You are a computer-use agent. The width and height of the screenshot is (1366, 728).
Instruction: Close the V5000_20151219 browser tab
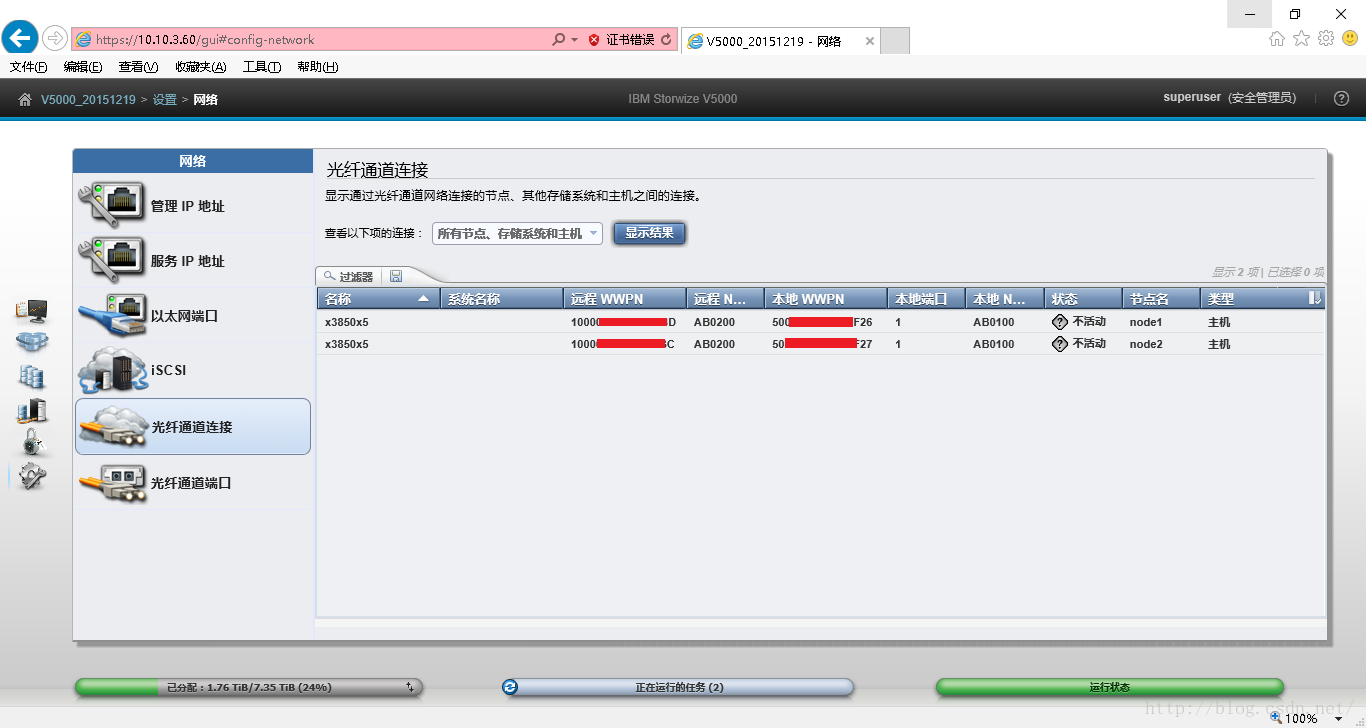coord(869,41)
